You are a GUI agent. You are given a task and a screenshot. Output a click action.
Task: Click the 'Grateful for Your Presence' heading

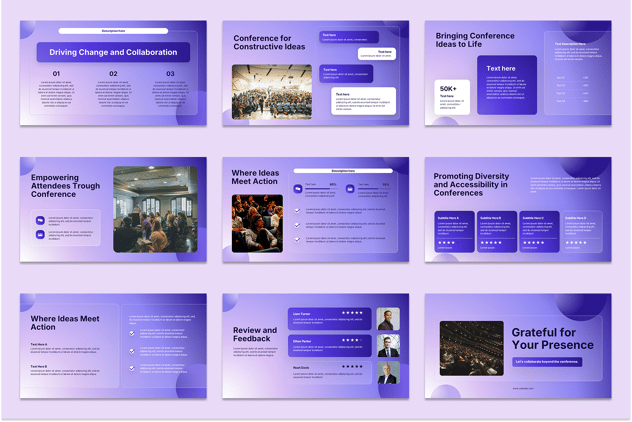click(x=552, y=338)
